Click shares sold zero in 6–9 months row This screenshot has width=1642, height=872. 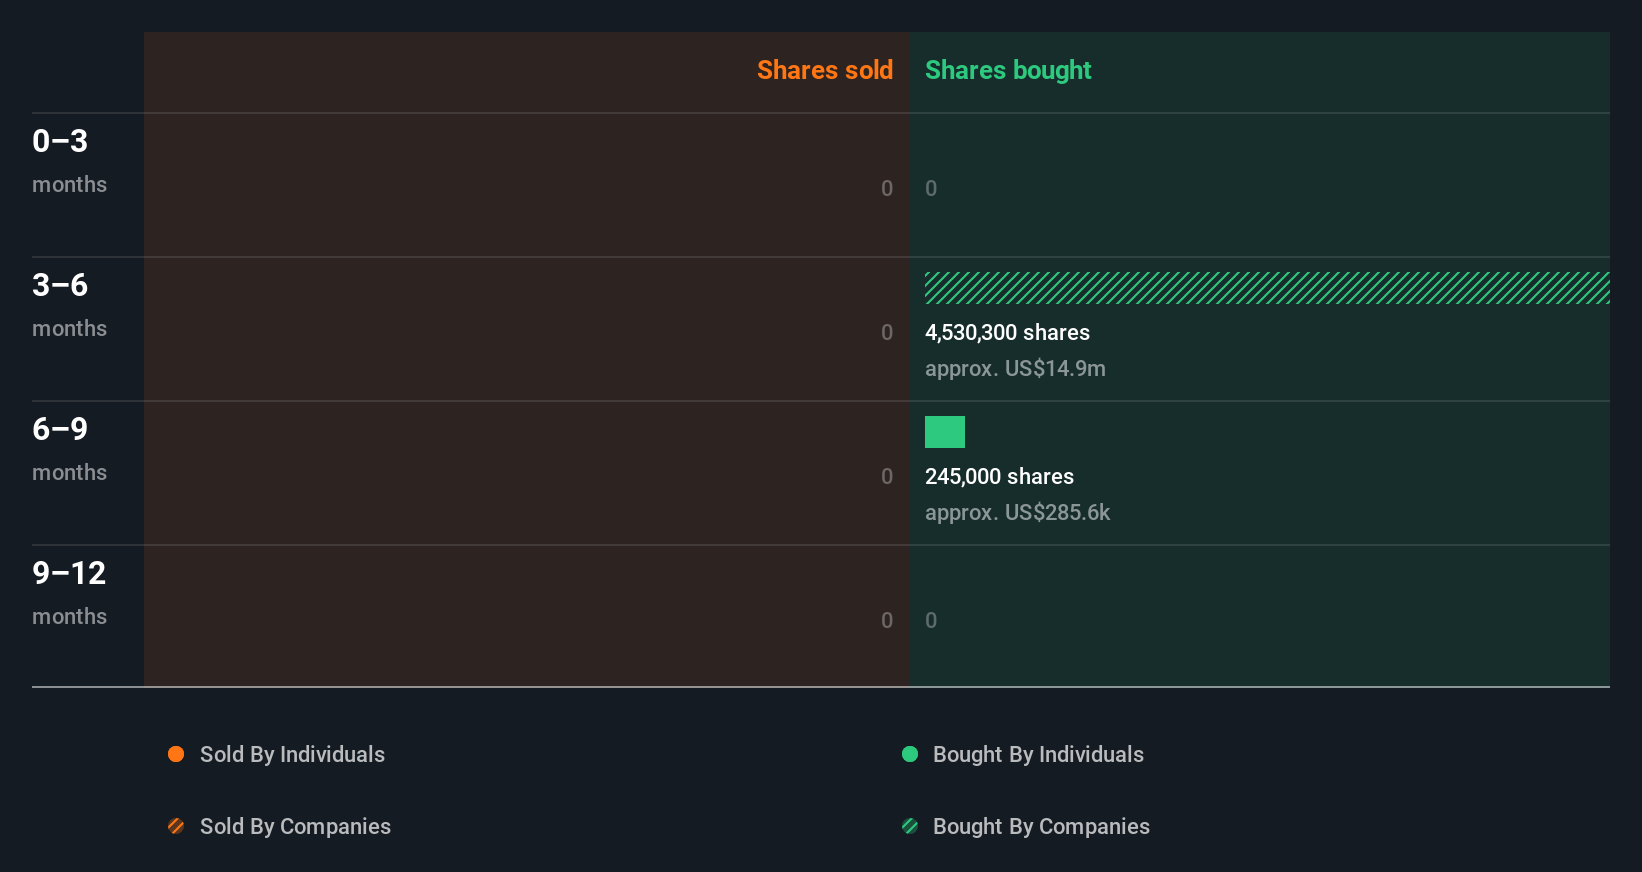tap(887, 476)
